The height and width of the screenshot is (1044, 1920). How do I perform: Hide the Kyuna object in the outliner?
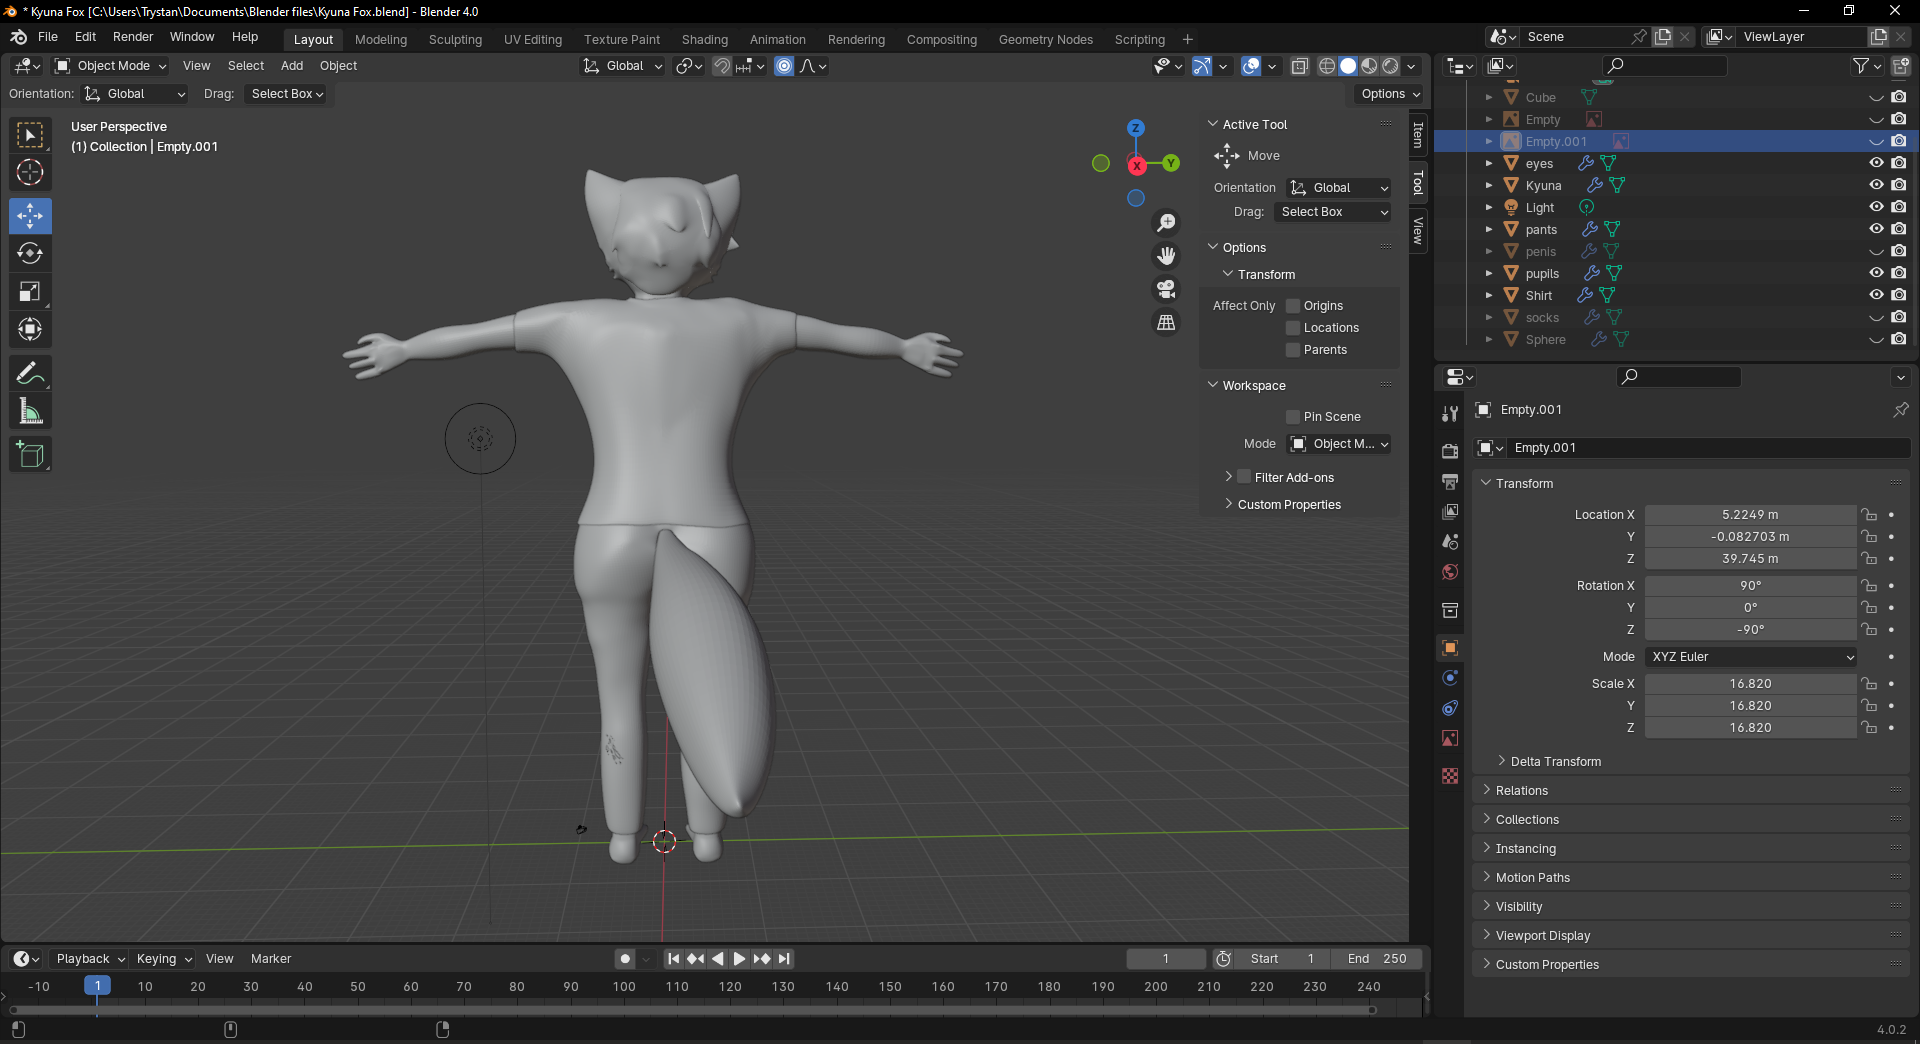pos(1876,185)
